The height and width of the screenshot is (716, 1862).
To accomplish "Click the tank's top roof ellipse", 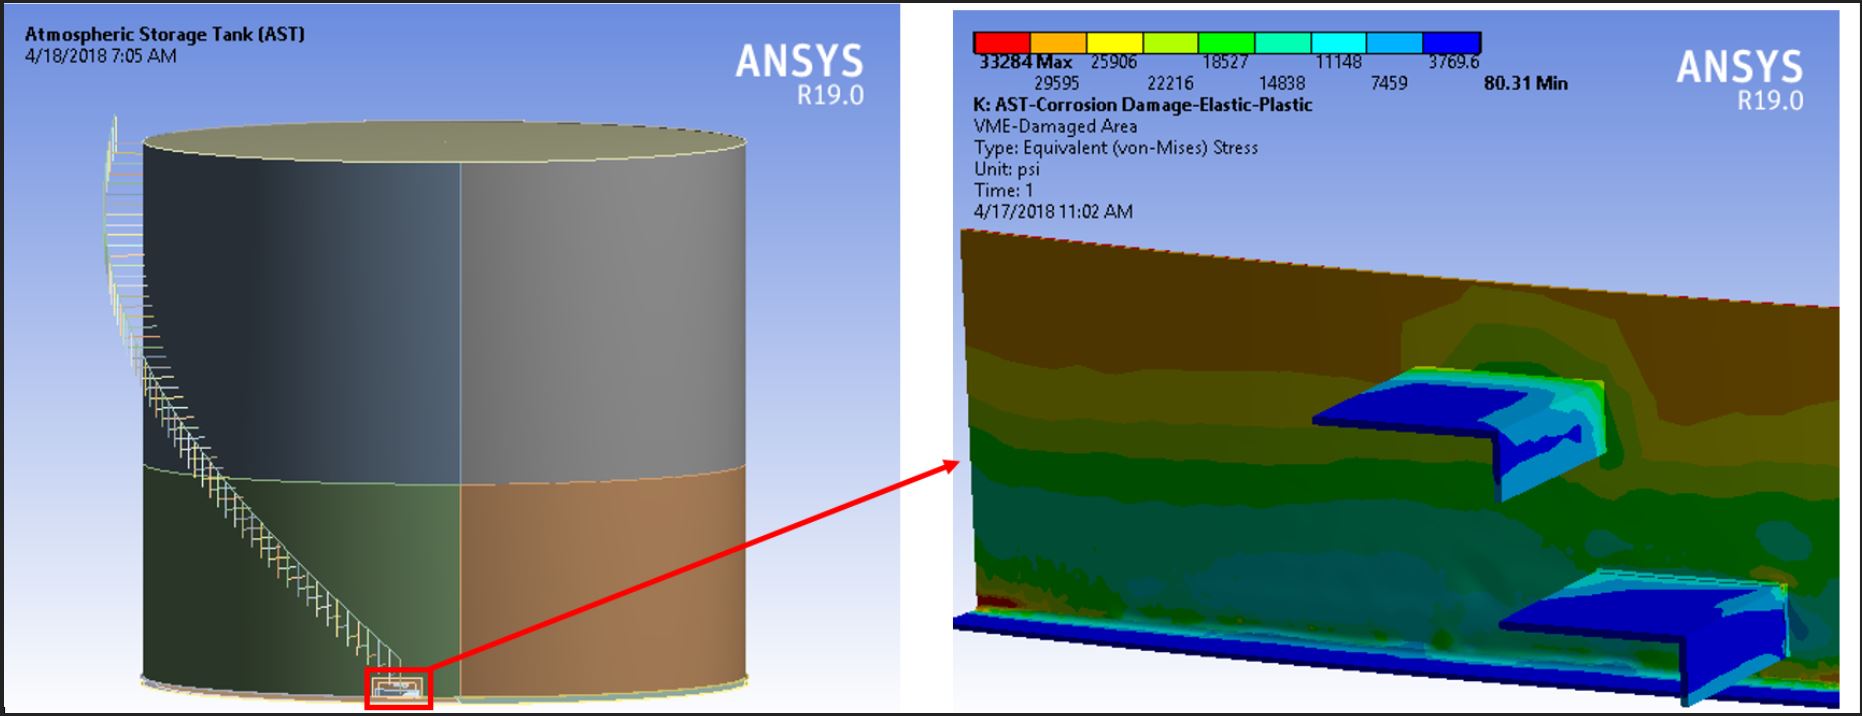I will (444, 142).
